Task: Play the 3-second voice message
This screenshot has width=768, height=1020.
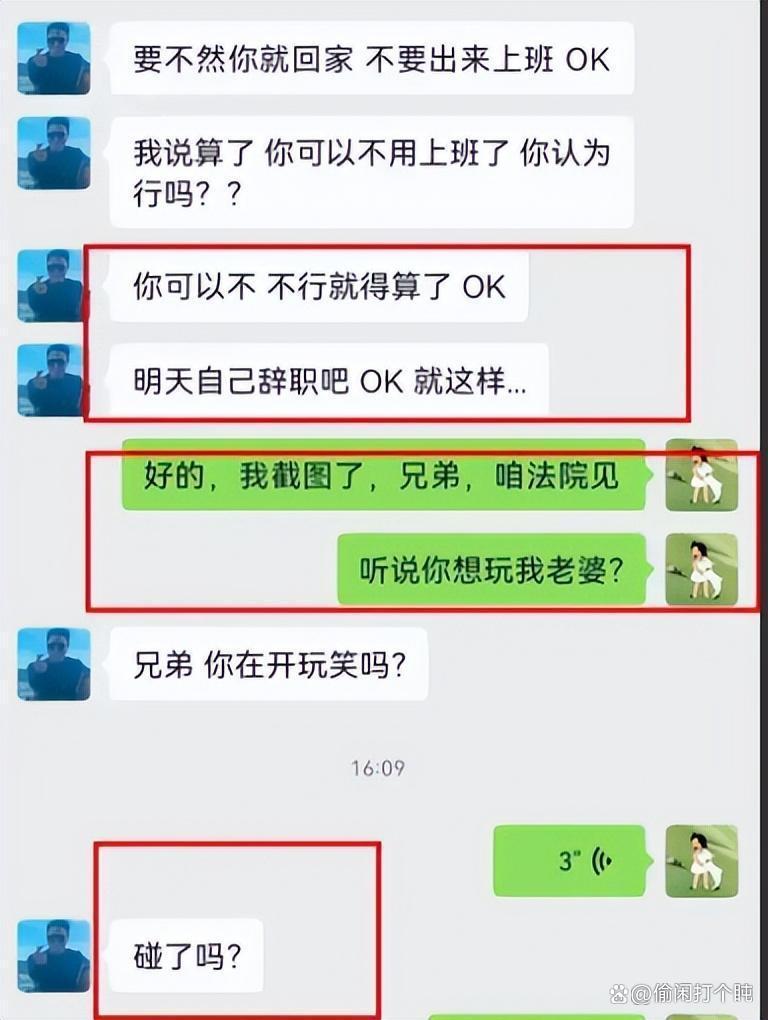Action: [572, 861]
